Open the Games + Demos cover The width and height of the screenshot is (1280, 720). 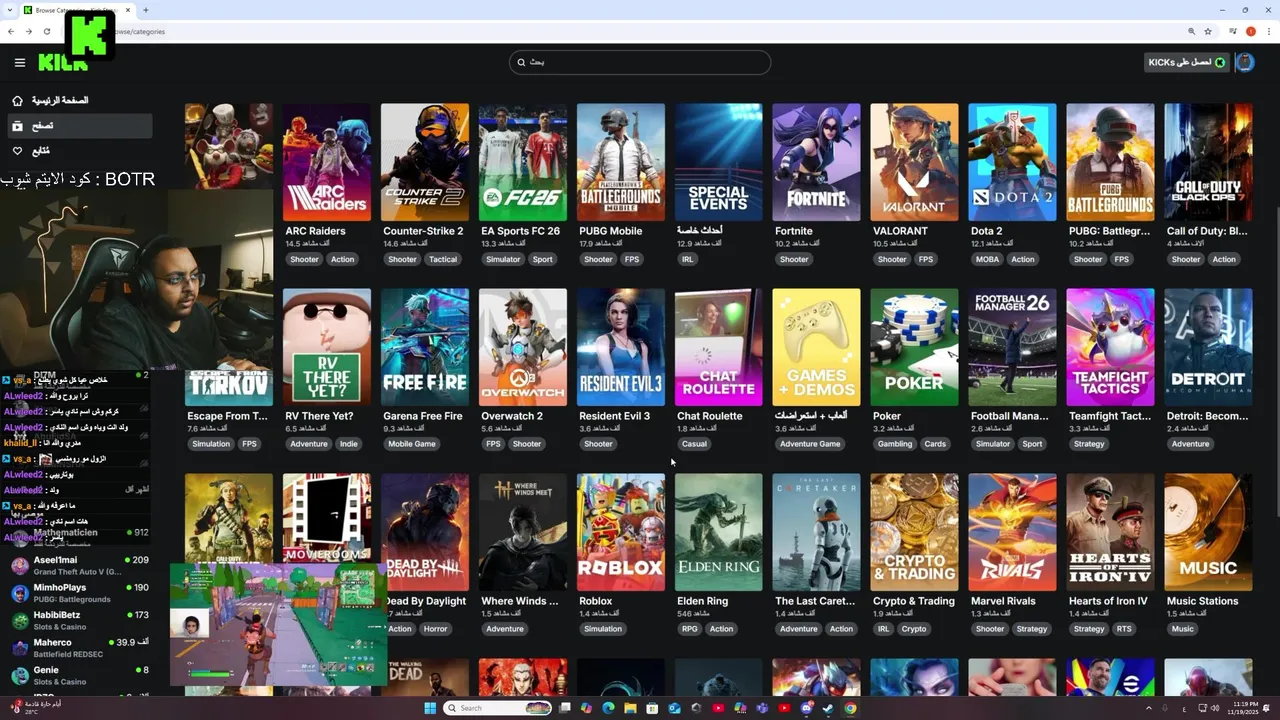[x=816, y=347]
